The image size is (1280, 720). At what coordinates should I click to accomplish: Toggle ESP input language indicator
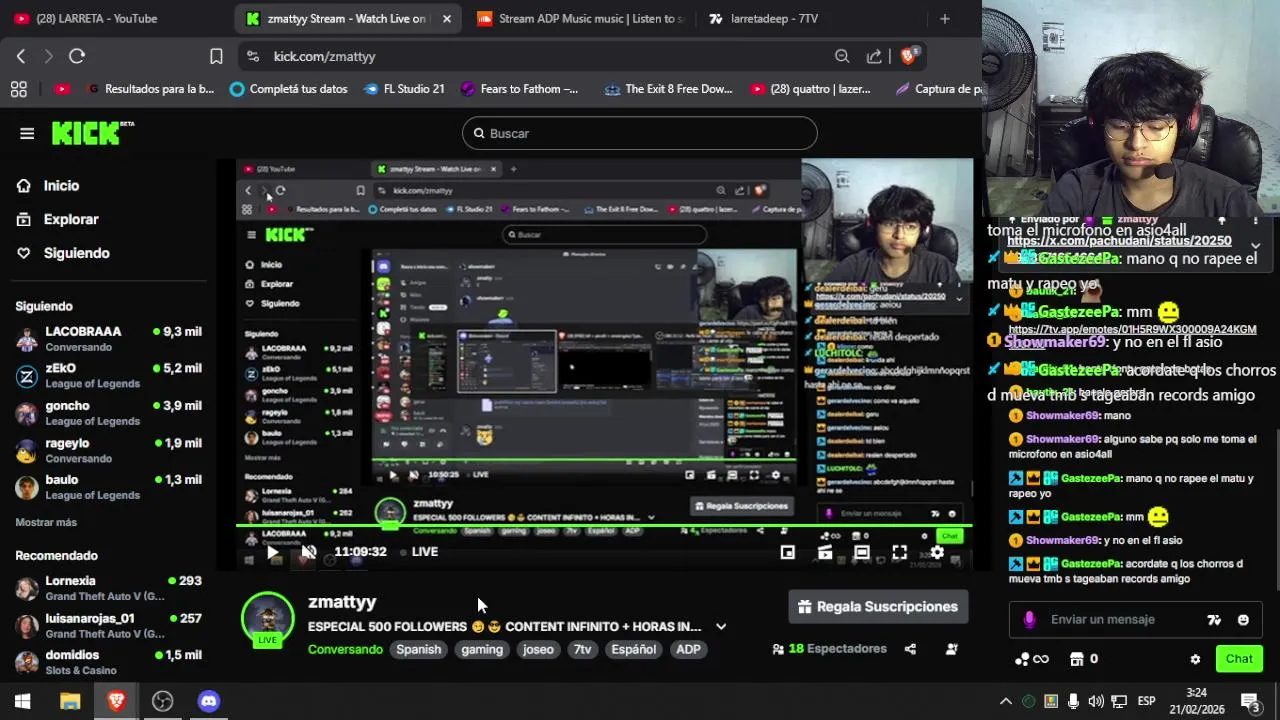[x=1146, y=701]
